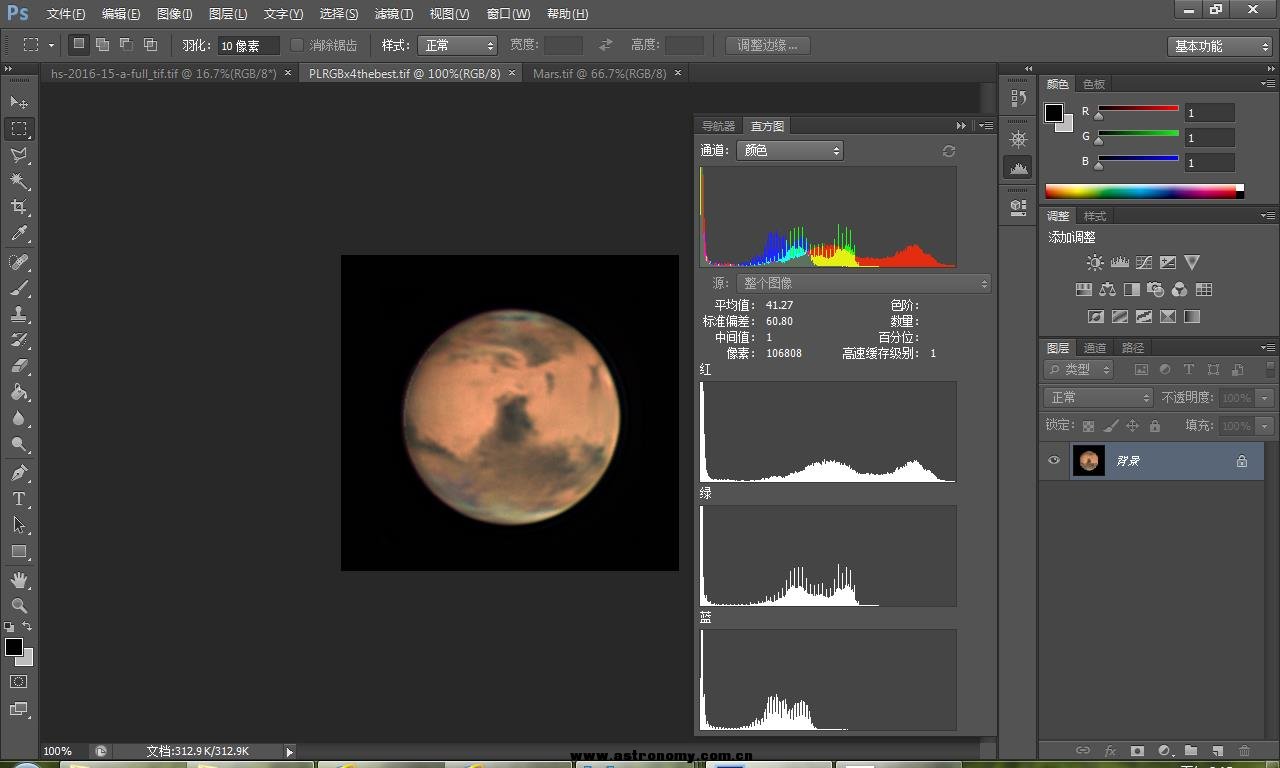Select the Hand tool
The image size is (1280, 768).
coord(19,580)
